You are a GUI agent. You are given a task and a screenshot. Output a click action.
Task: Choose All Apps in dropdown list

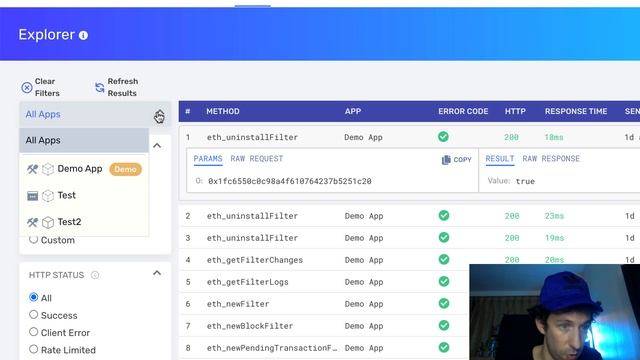[84, 140]
